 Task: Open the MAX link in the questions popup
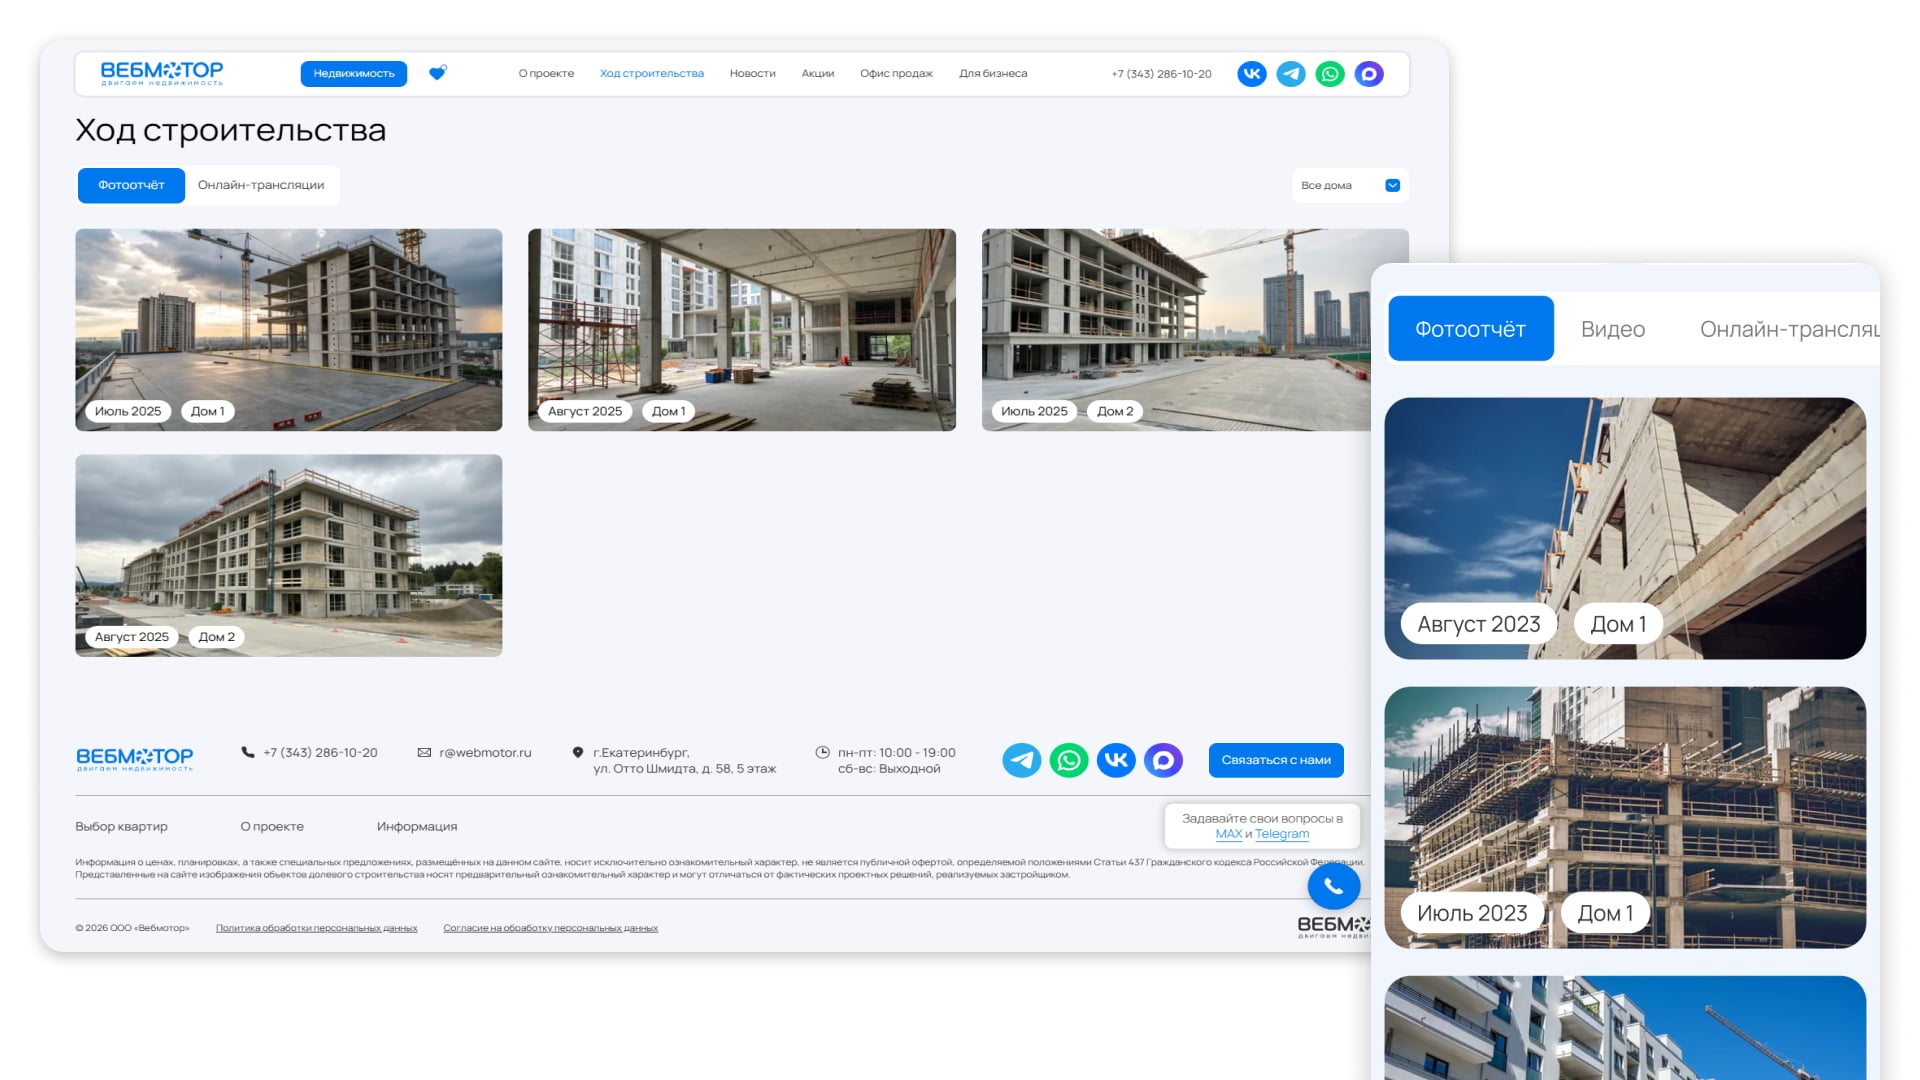pos(1228,834)
